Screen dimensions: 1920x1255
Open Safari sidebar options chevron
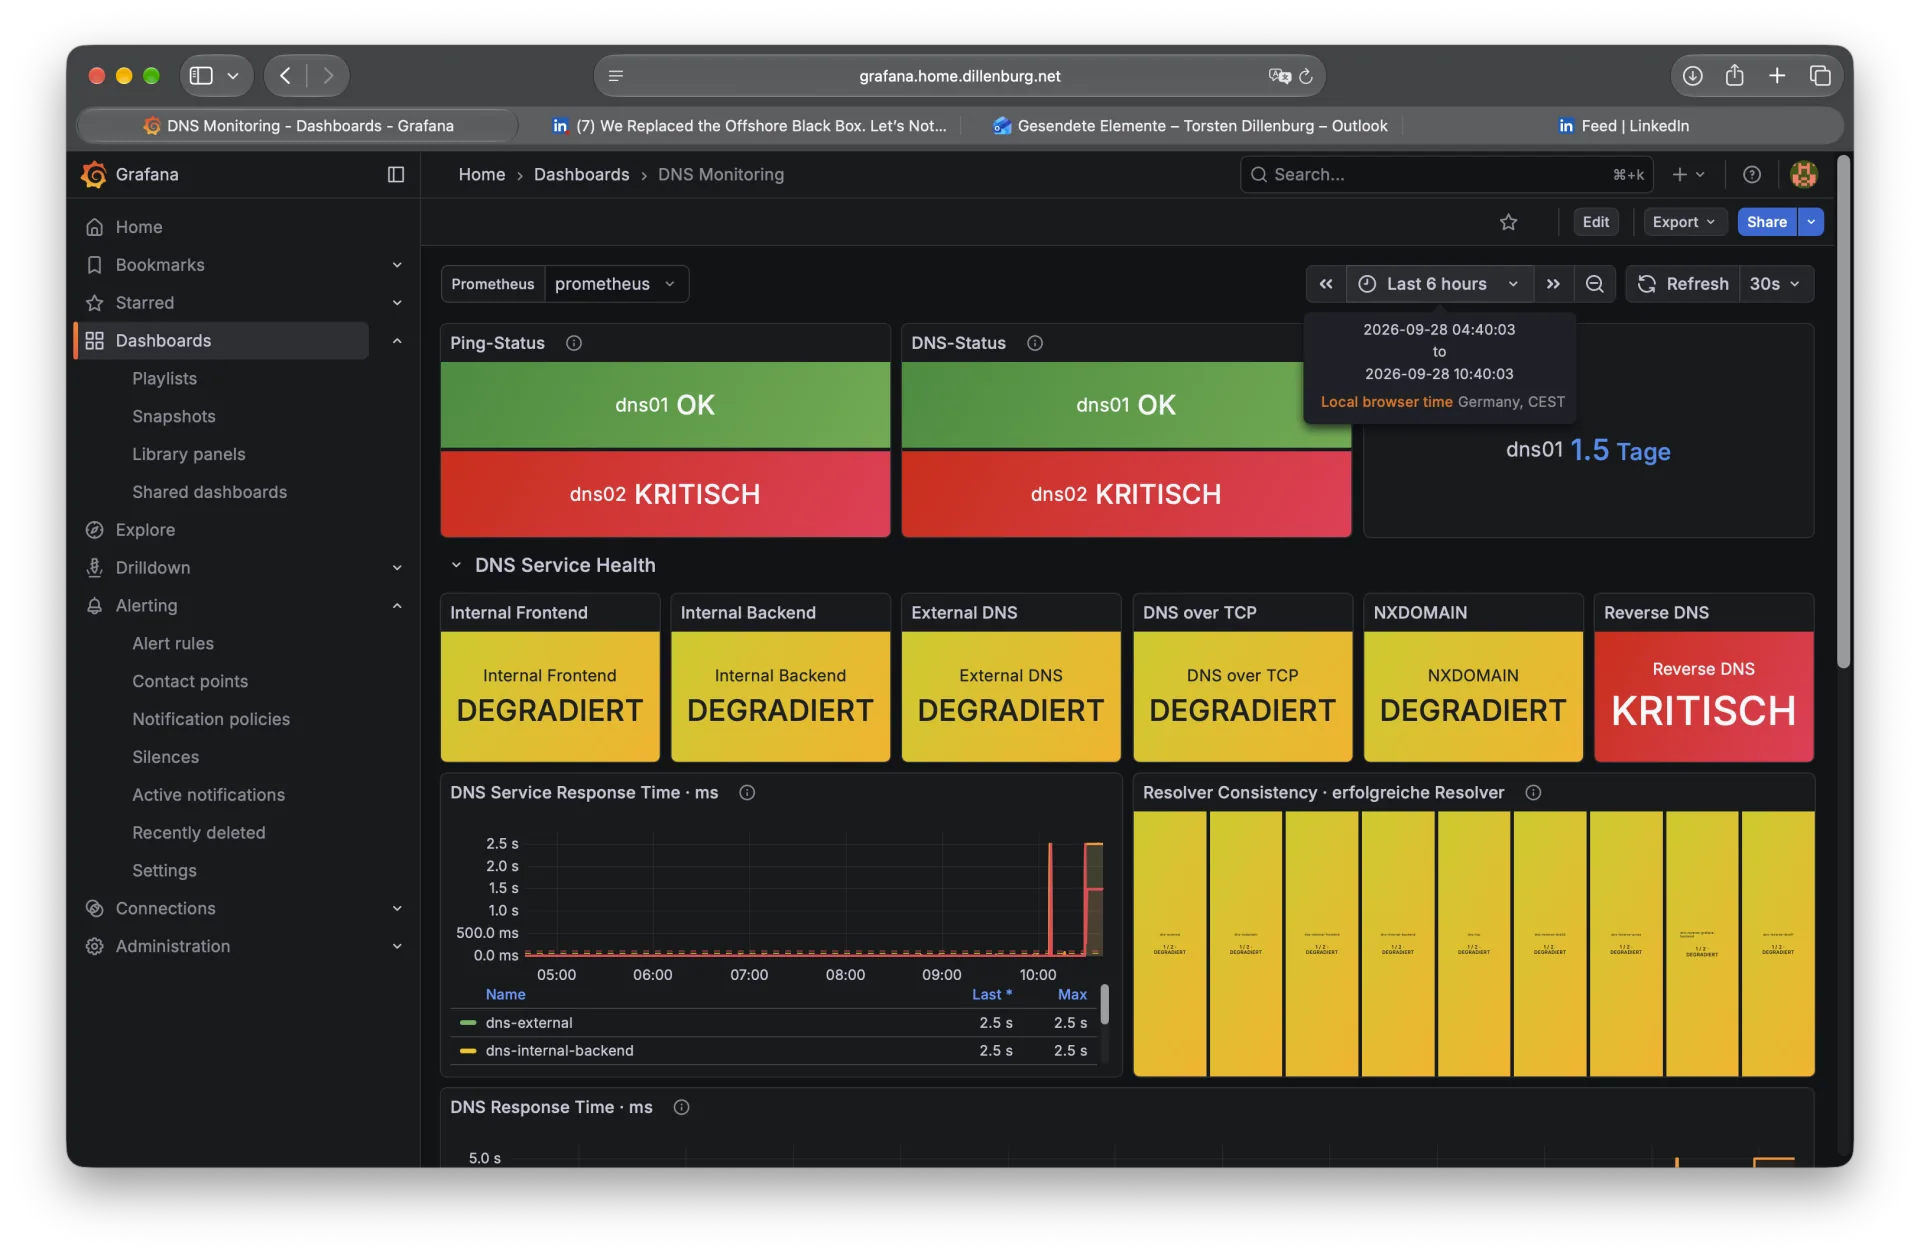tap(233, 75)
